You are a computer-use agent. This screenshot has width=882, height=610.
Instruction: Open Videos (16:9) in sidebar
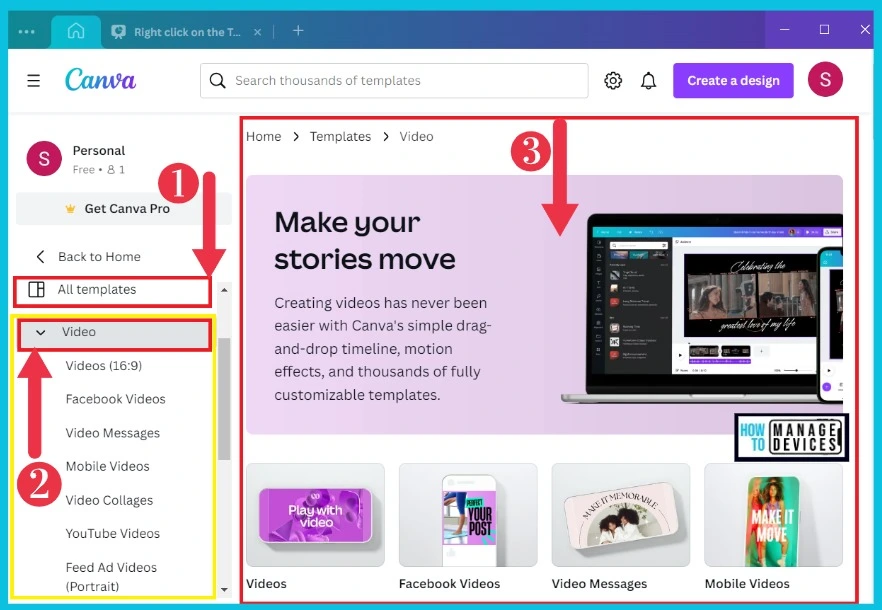[104, 366]
